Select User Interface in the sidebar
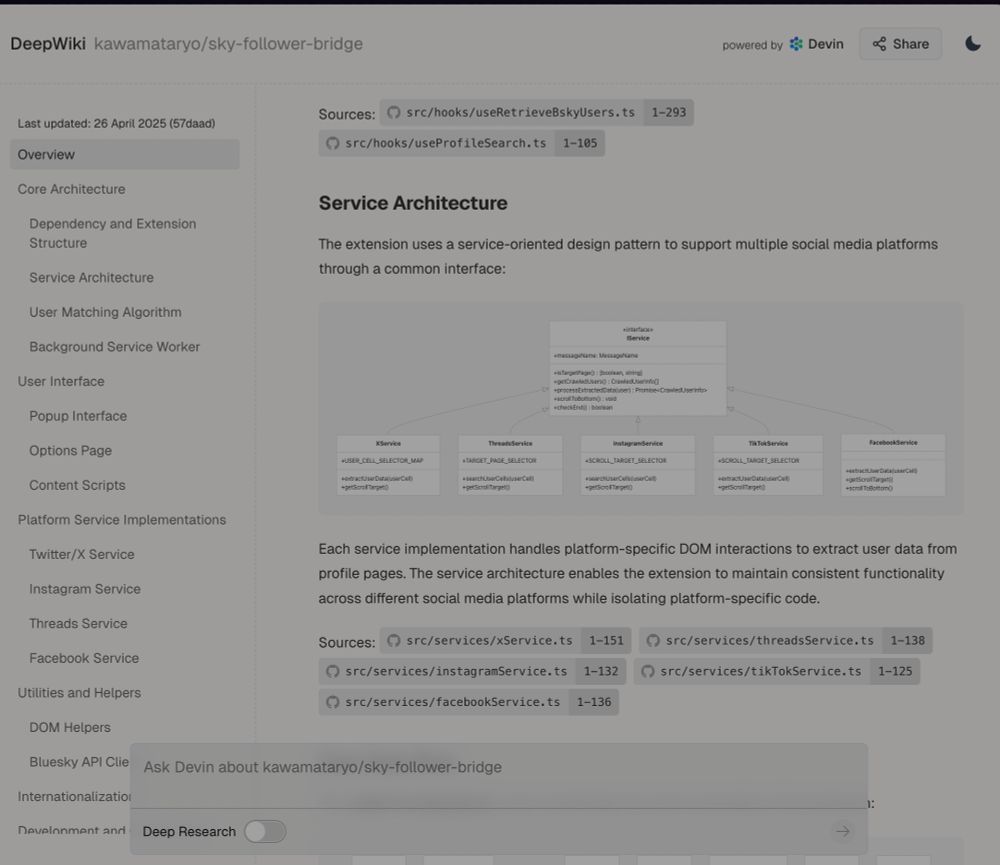 click(x=61, y=381)
